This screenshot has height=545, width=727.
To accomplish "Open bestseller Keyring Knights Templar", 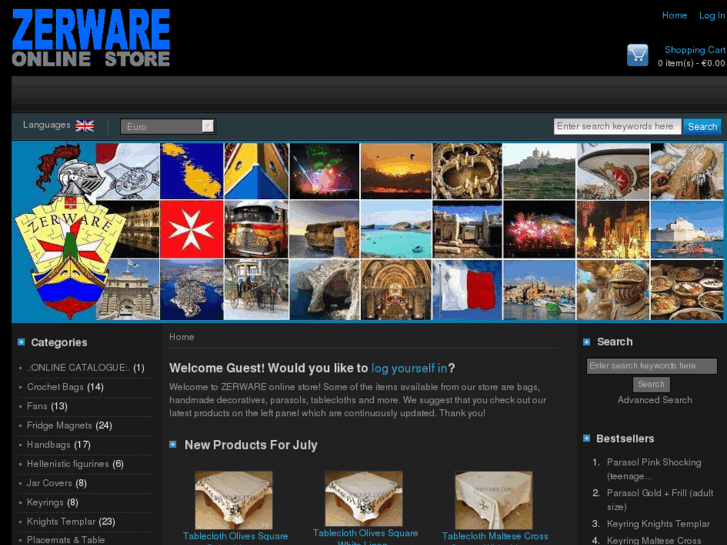I will click(x=658, y=524).
